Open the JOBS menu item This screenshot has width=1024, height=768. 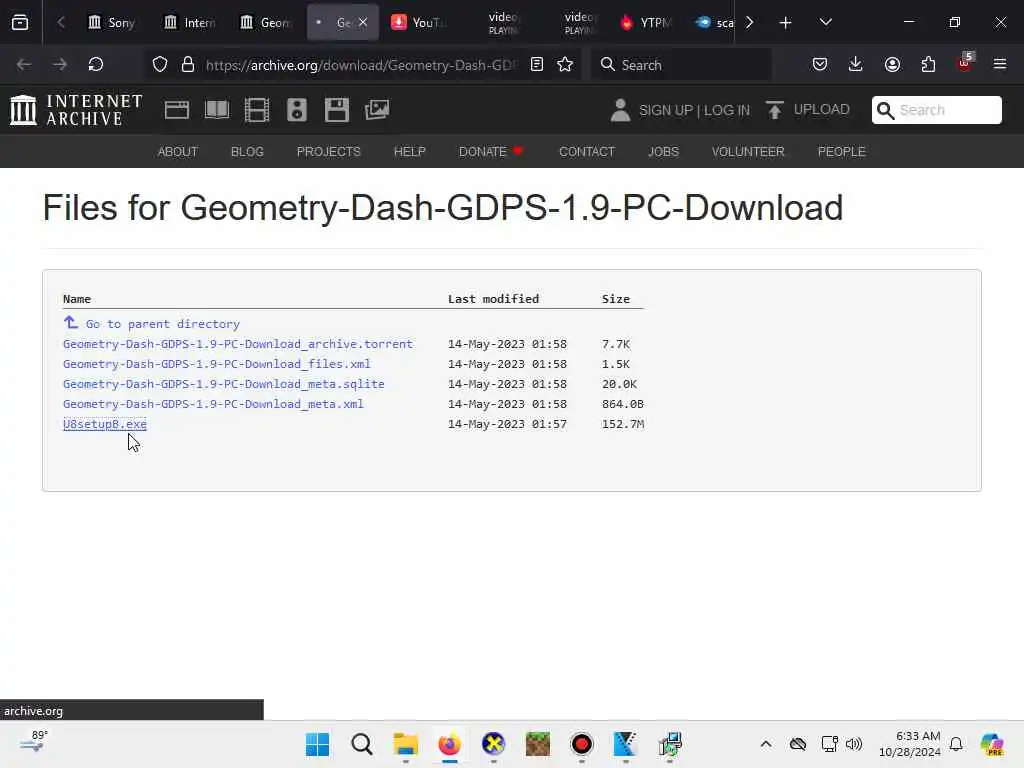point(664,152)
